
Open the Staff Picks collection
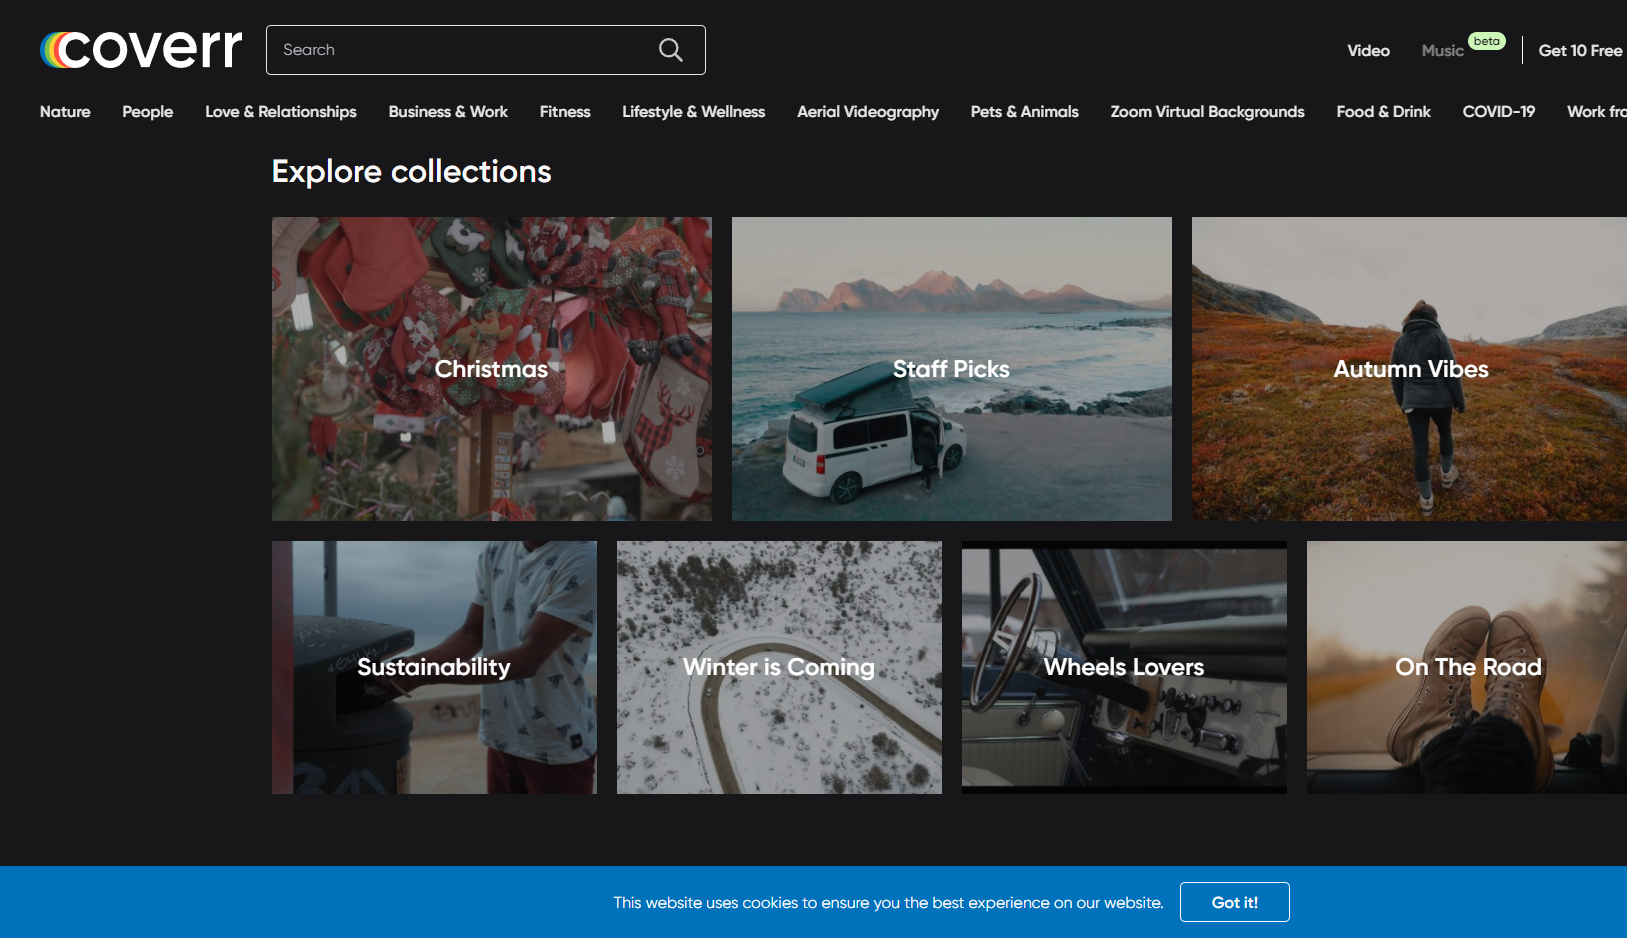pos(952,369)
